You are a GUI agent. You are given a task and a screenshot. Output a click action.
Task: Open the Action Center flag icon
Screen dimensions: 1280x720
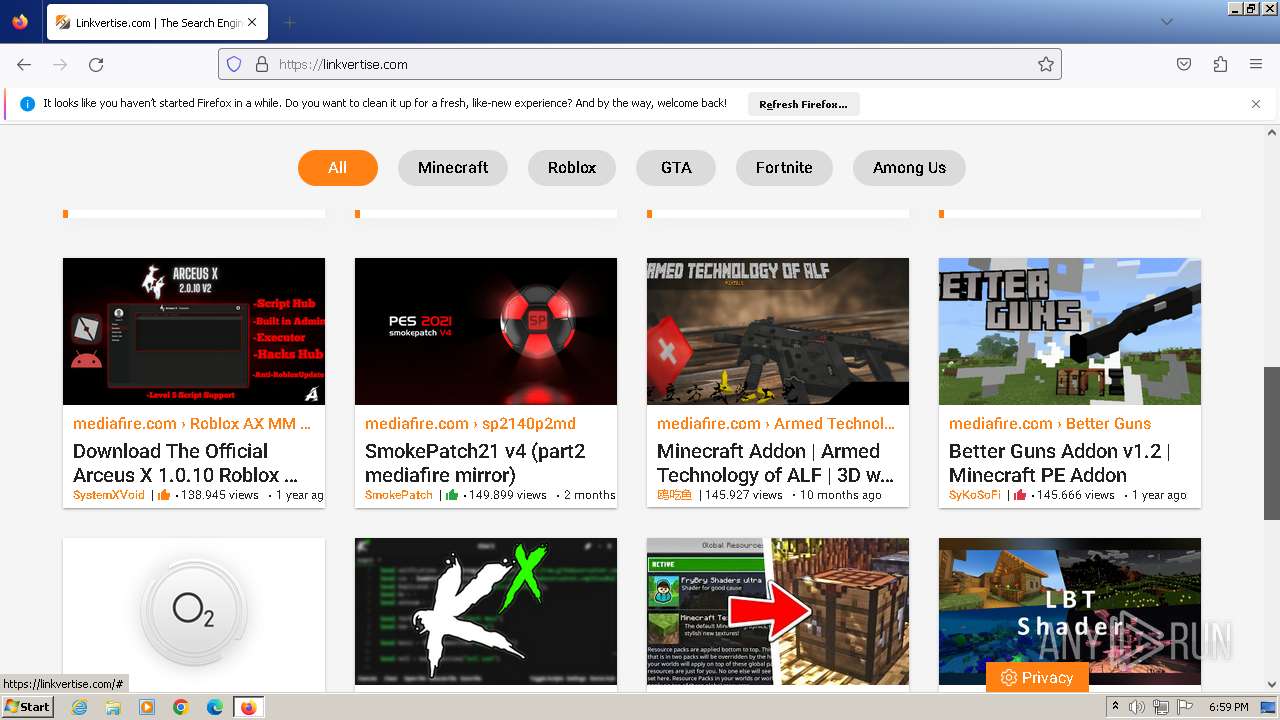[x=1184, y=707]
